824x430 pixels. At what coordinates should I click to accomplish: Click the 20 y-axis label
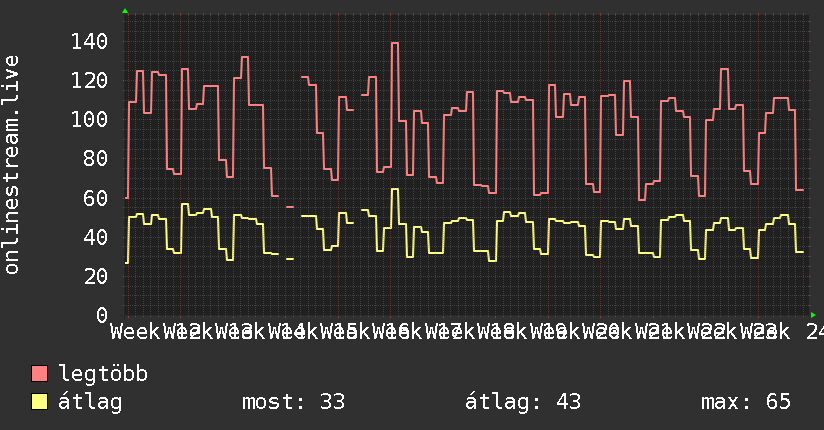point(95,276)
